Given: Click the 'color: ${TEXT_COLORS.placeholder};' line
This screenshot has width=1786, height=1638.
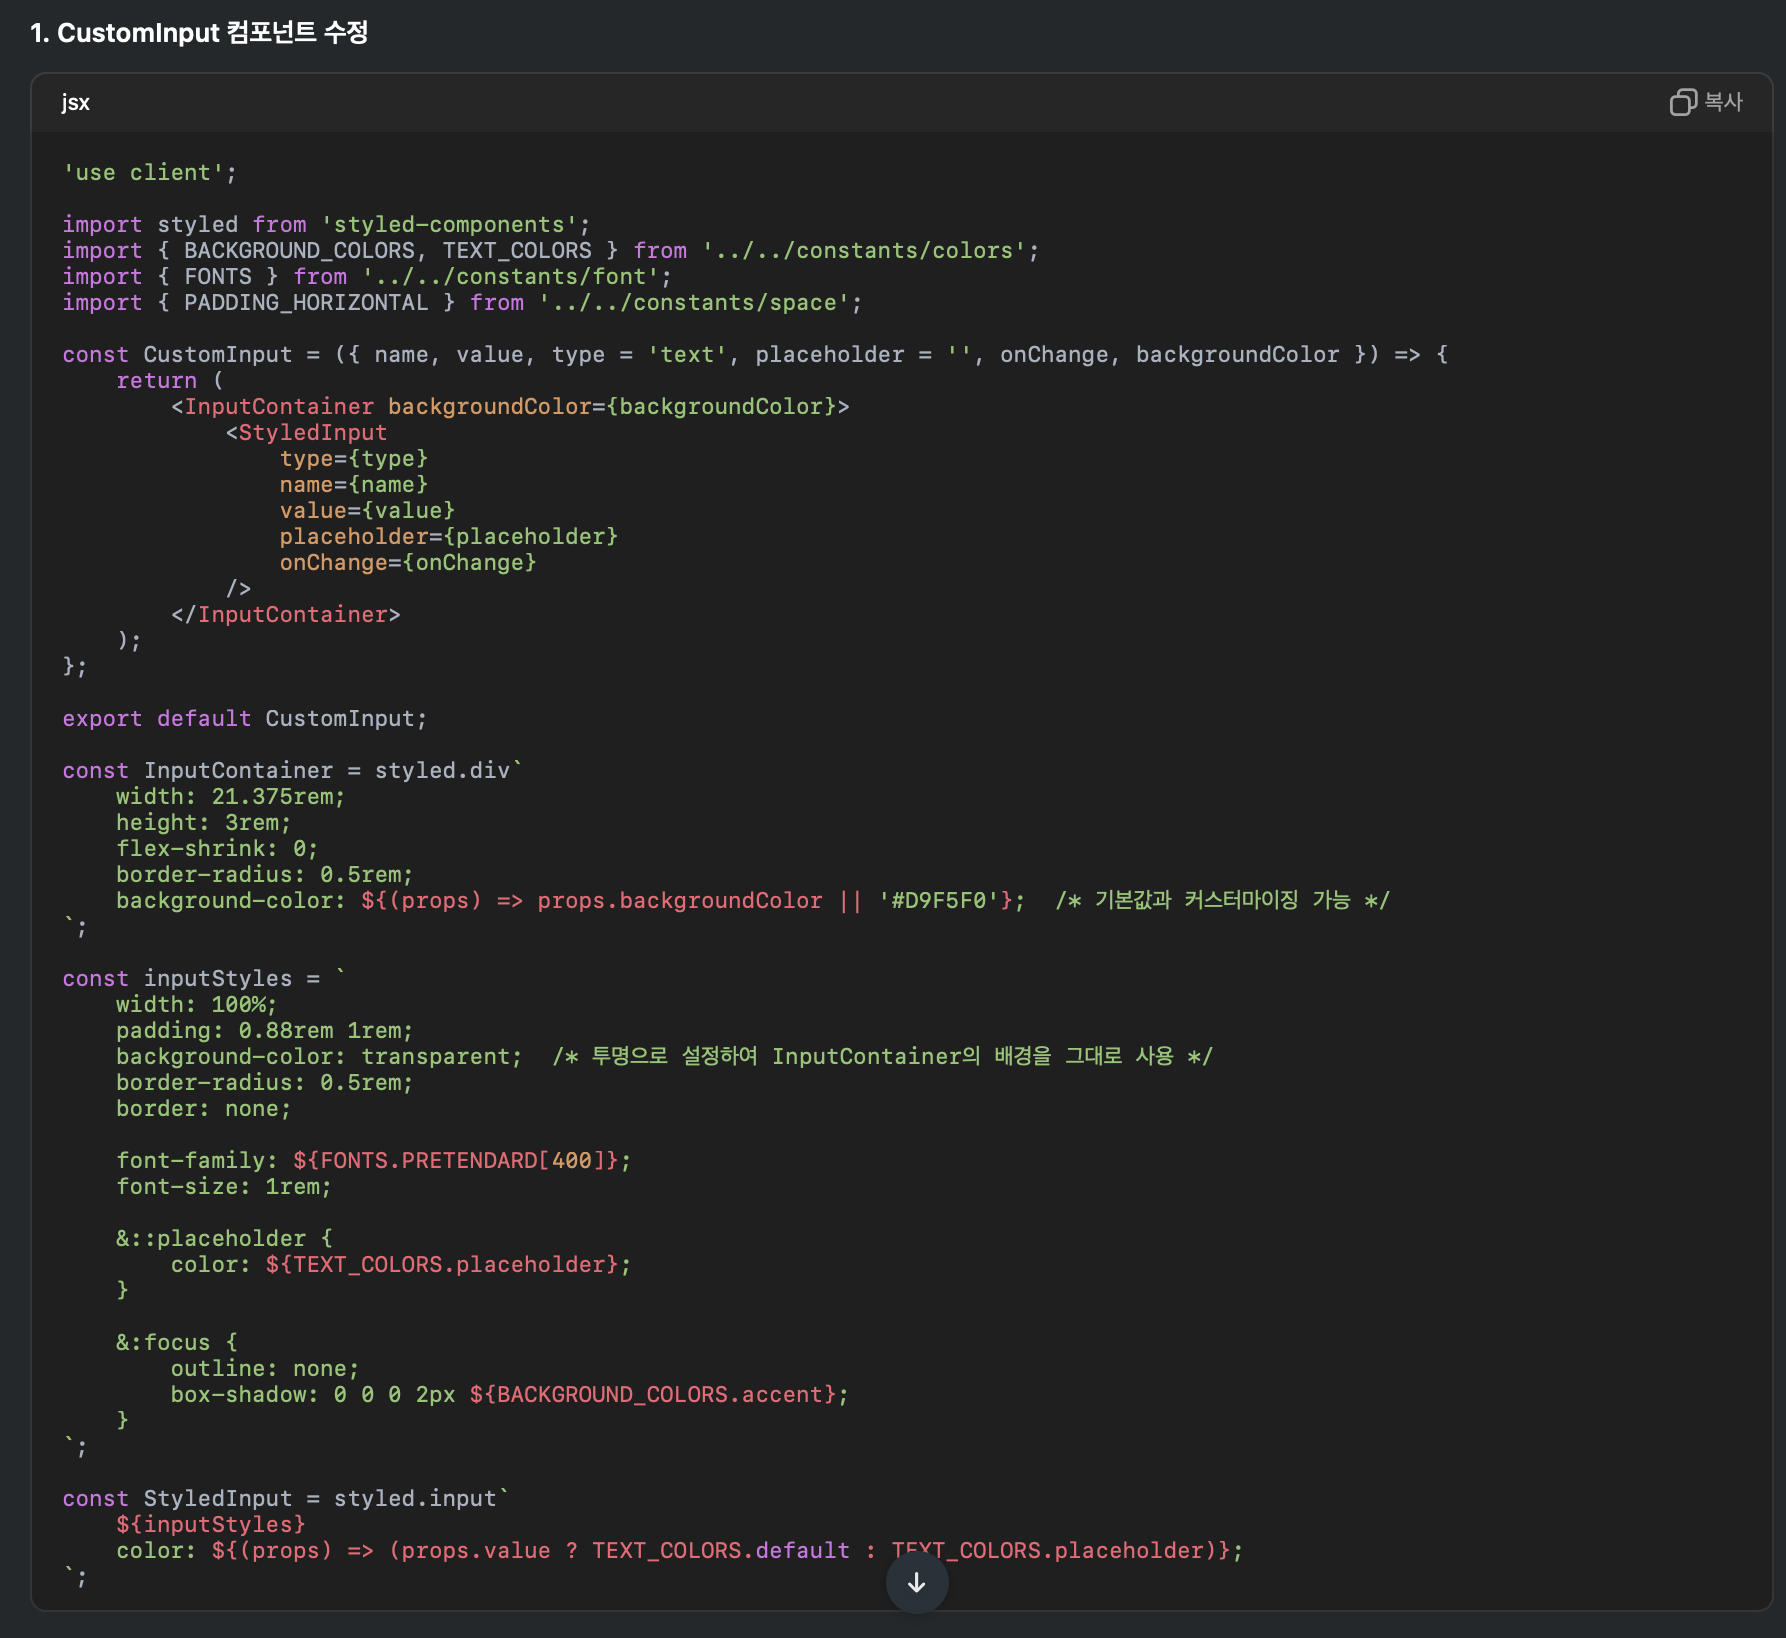Looking at the screenshot, I should tap(401, 1265).
